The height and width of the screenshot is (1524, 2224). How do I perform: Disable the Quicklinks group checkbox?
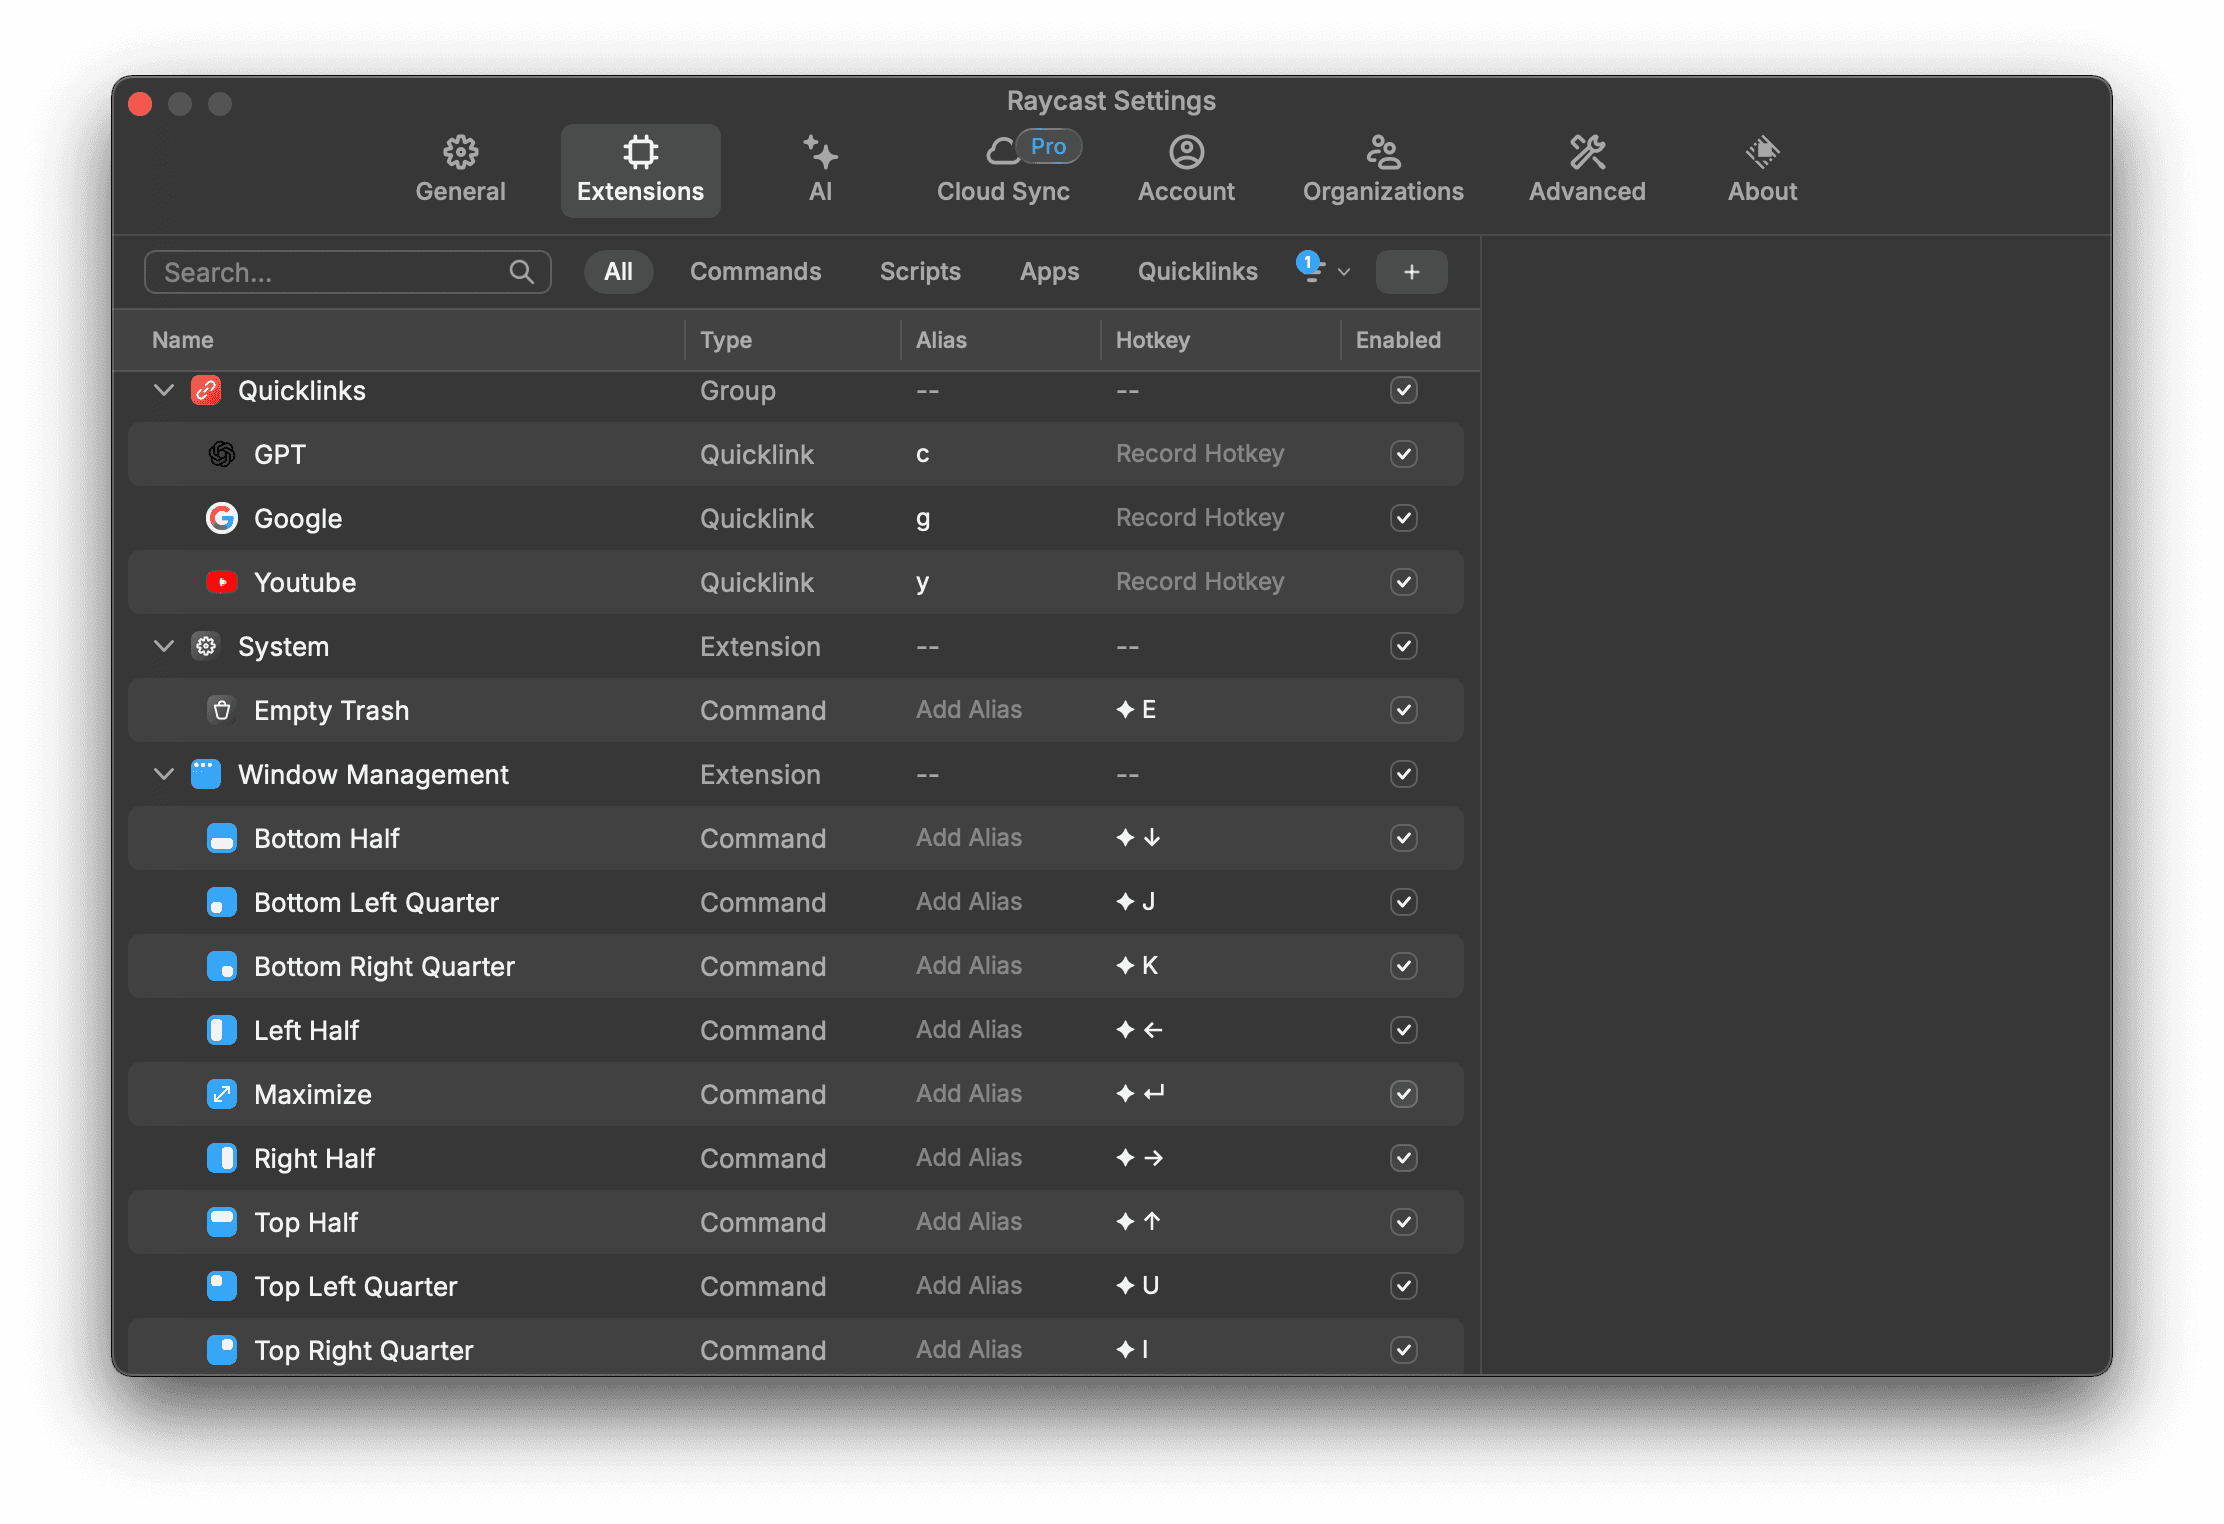point(1403,390)
